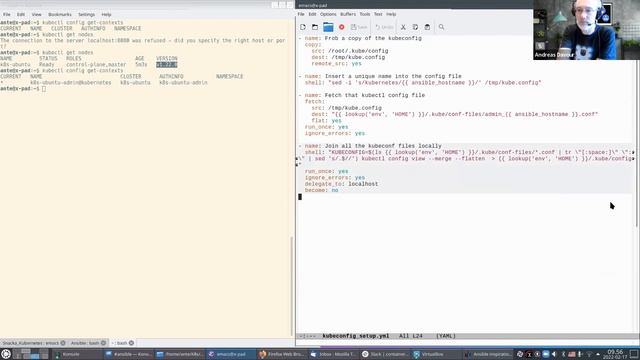Viewport: 640px width, 360px height.
Task: Open the Emacs Help menu
Action: click(391, 14)
